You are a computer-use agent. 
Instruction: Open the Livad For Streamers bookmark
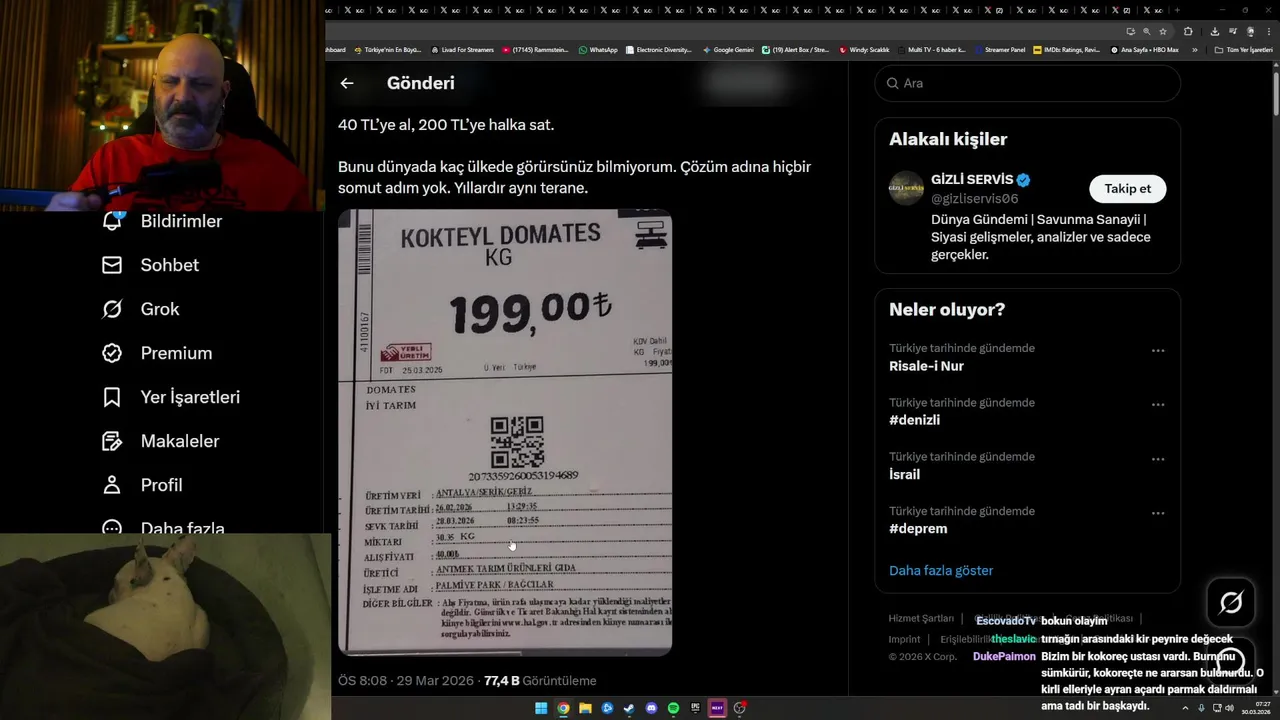pos(462,50)
